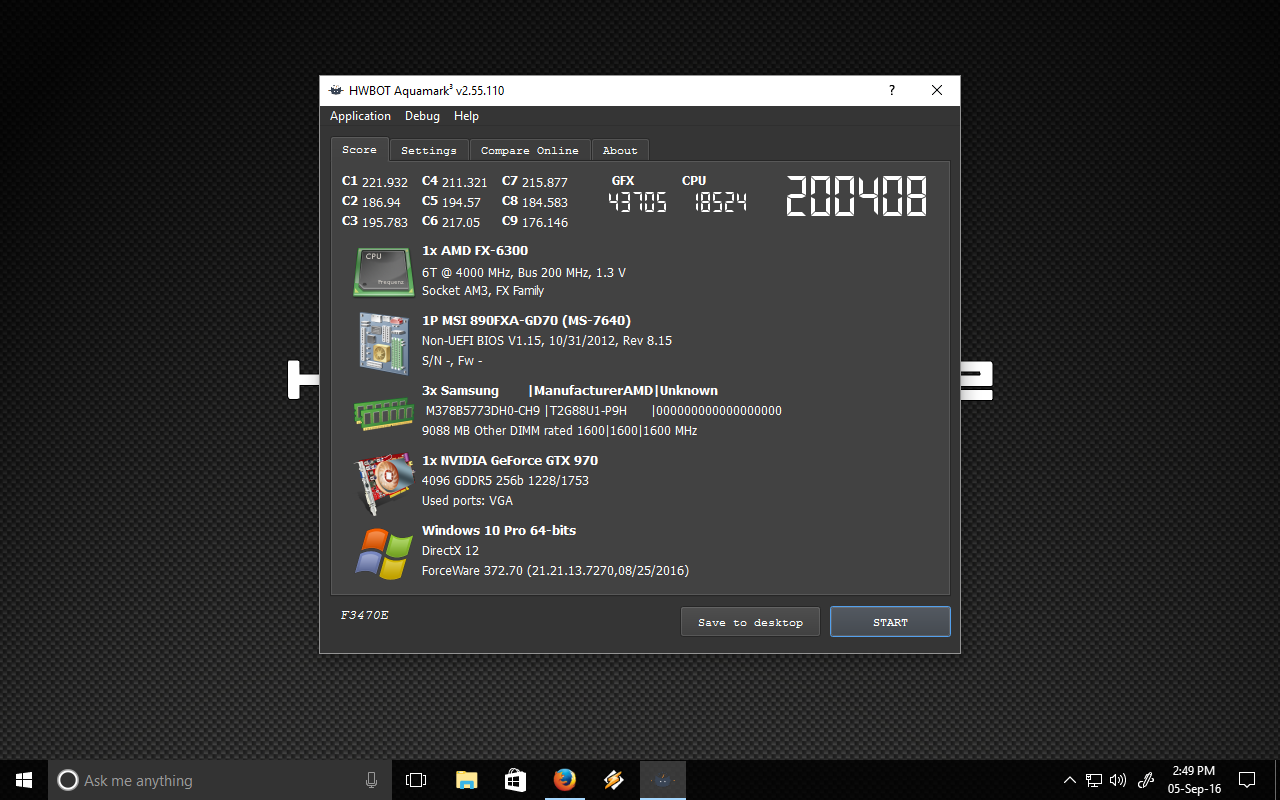Switch to the Compare Online tab
The image size is (1280, 800).
pos(530,150)
